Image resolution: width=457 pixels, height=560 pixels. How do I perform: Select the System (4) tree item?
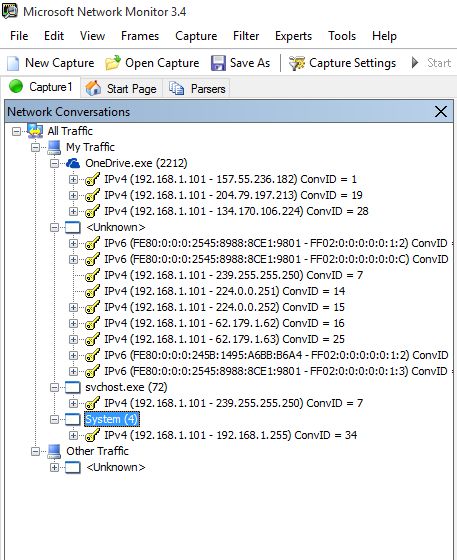tap(111, 419)
